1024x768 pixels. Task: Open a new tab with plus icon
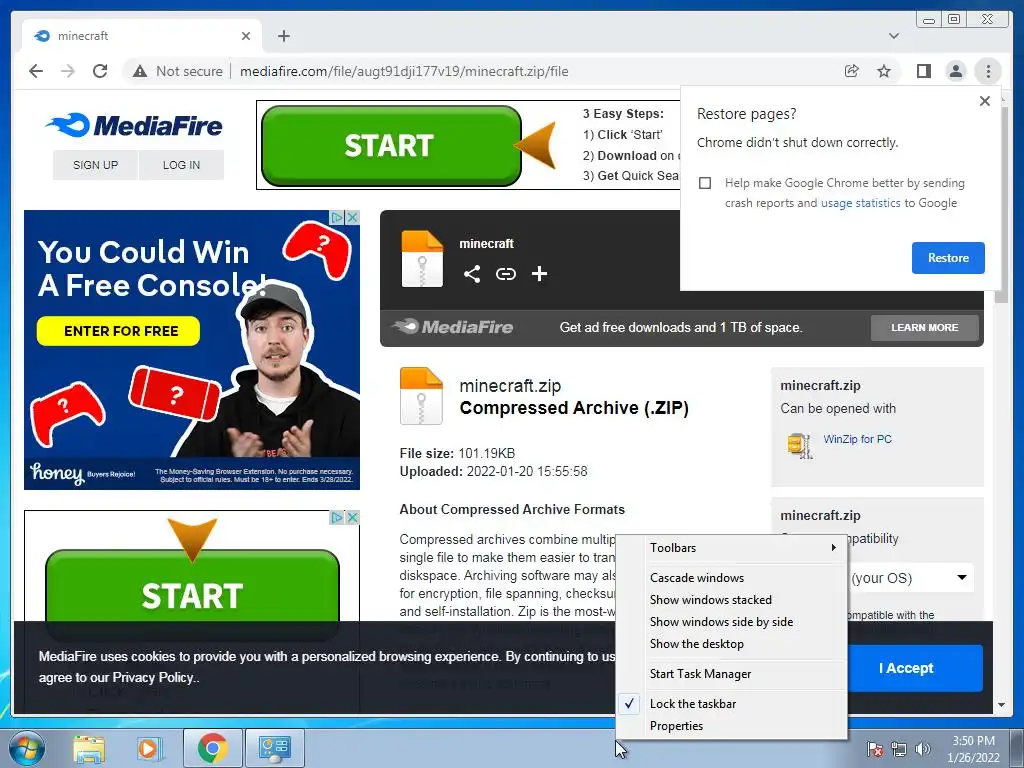(283, 36)
